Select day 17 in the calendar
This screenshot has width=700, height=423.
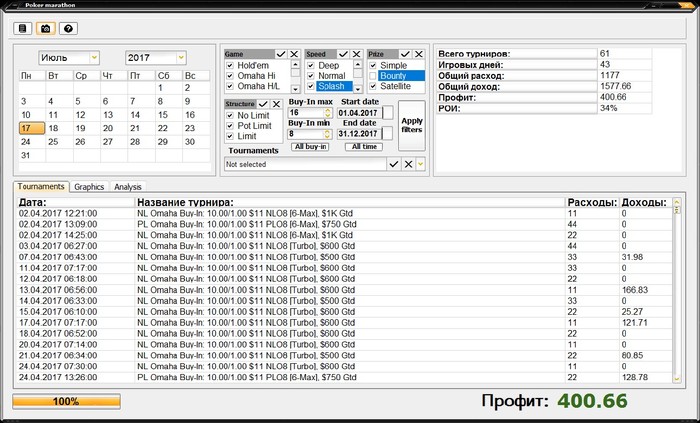click(32, 128)
